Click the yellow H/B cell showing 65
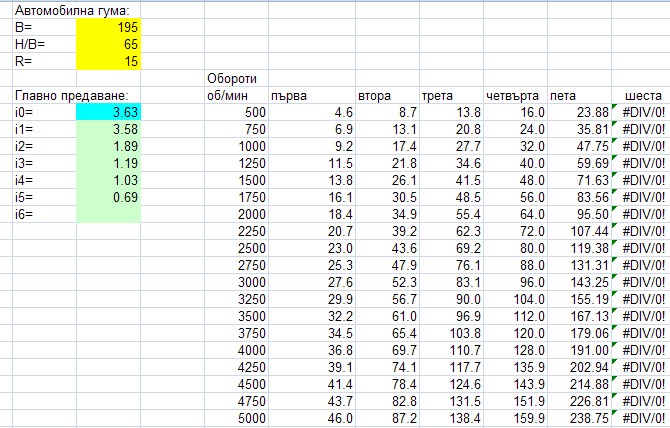The image size is (670, 428). (108, 44)
